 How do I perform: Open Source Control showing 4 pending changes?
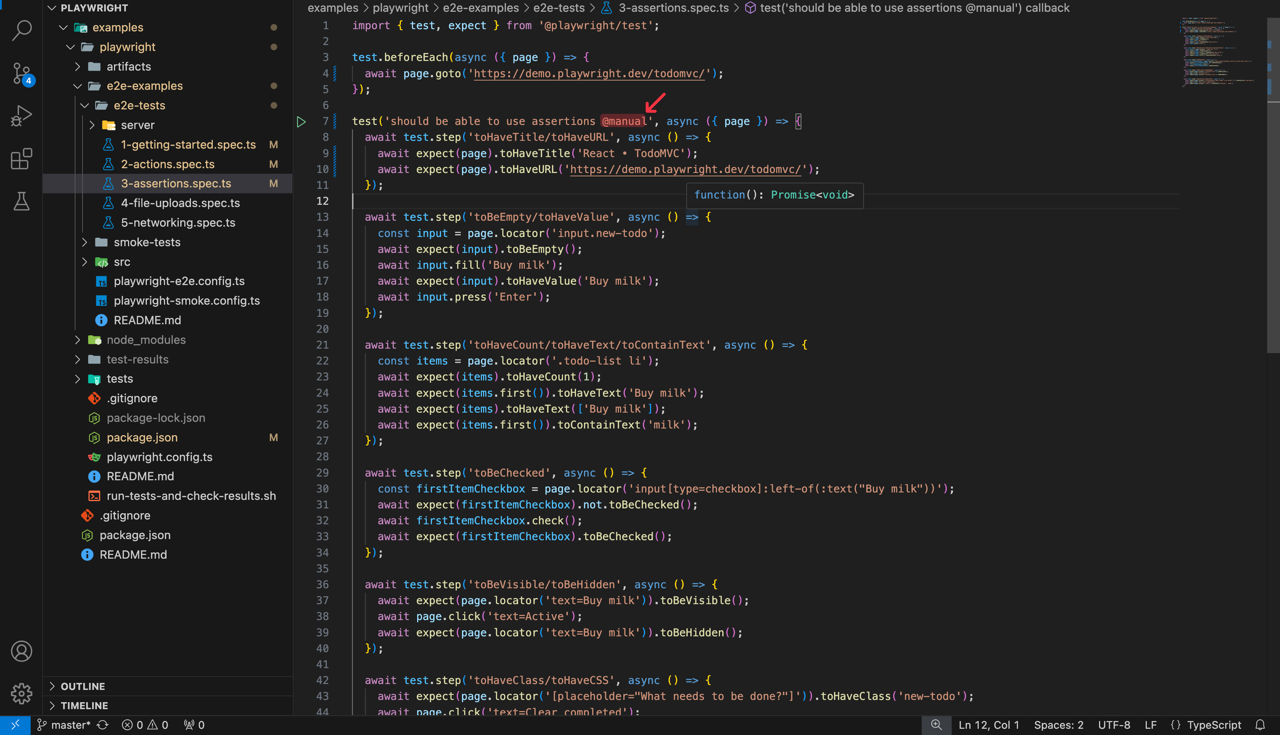(21, 73)
